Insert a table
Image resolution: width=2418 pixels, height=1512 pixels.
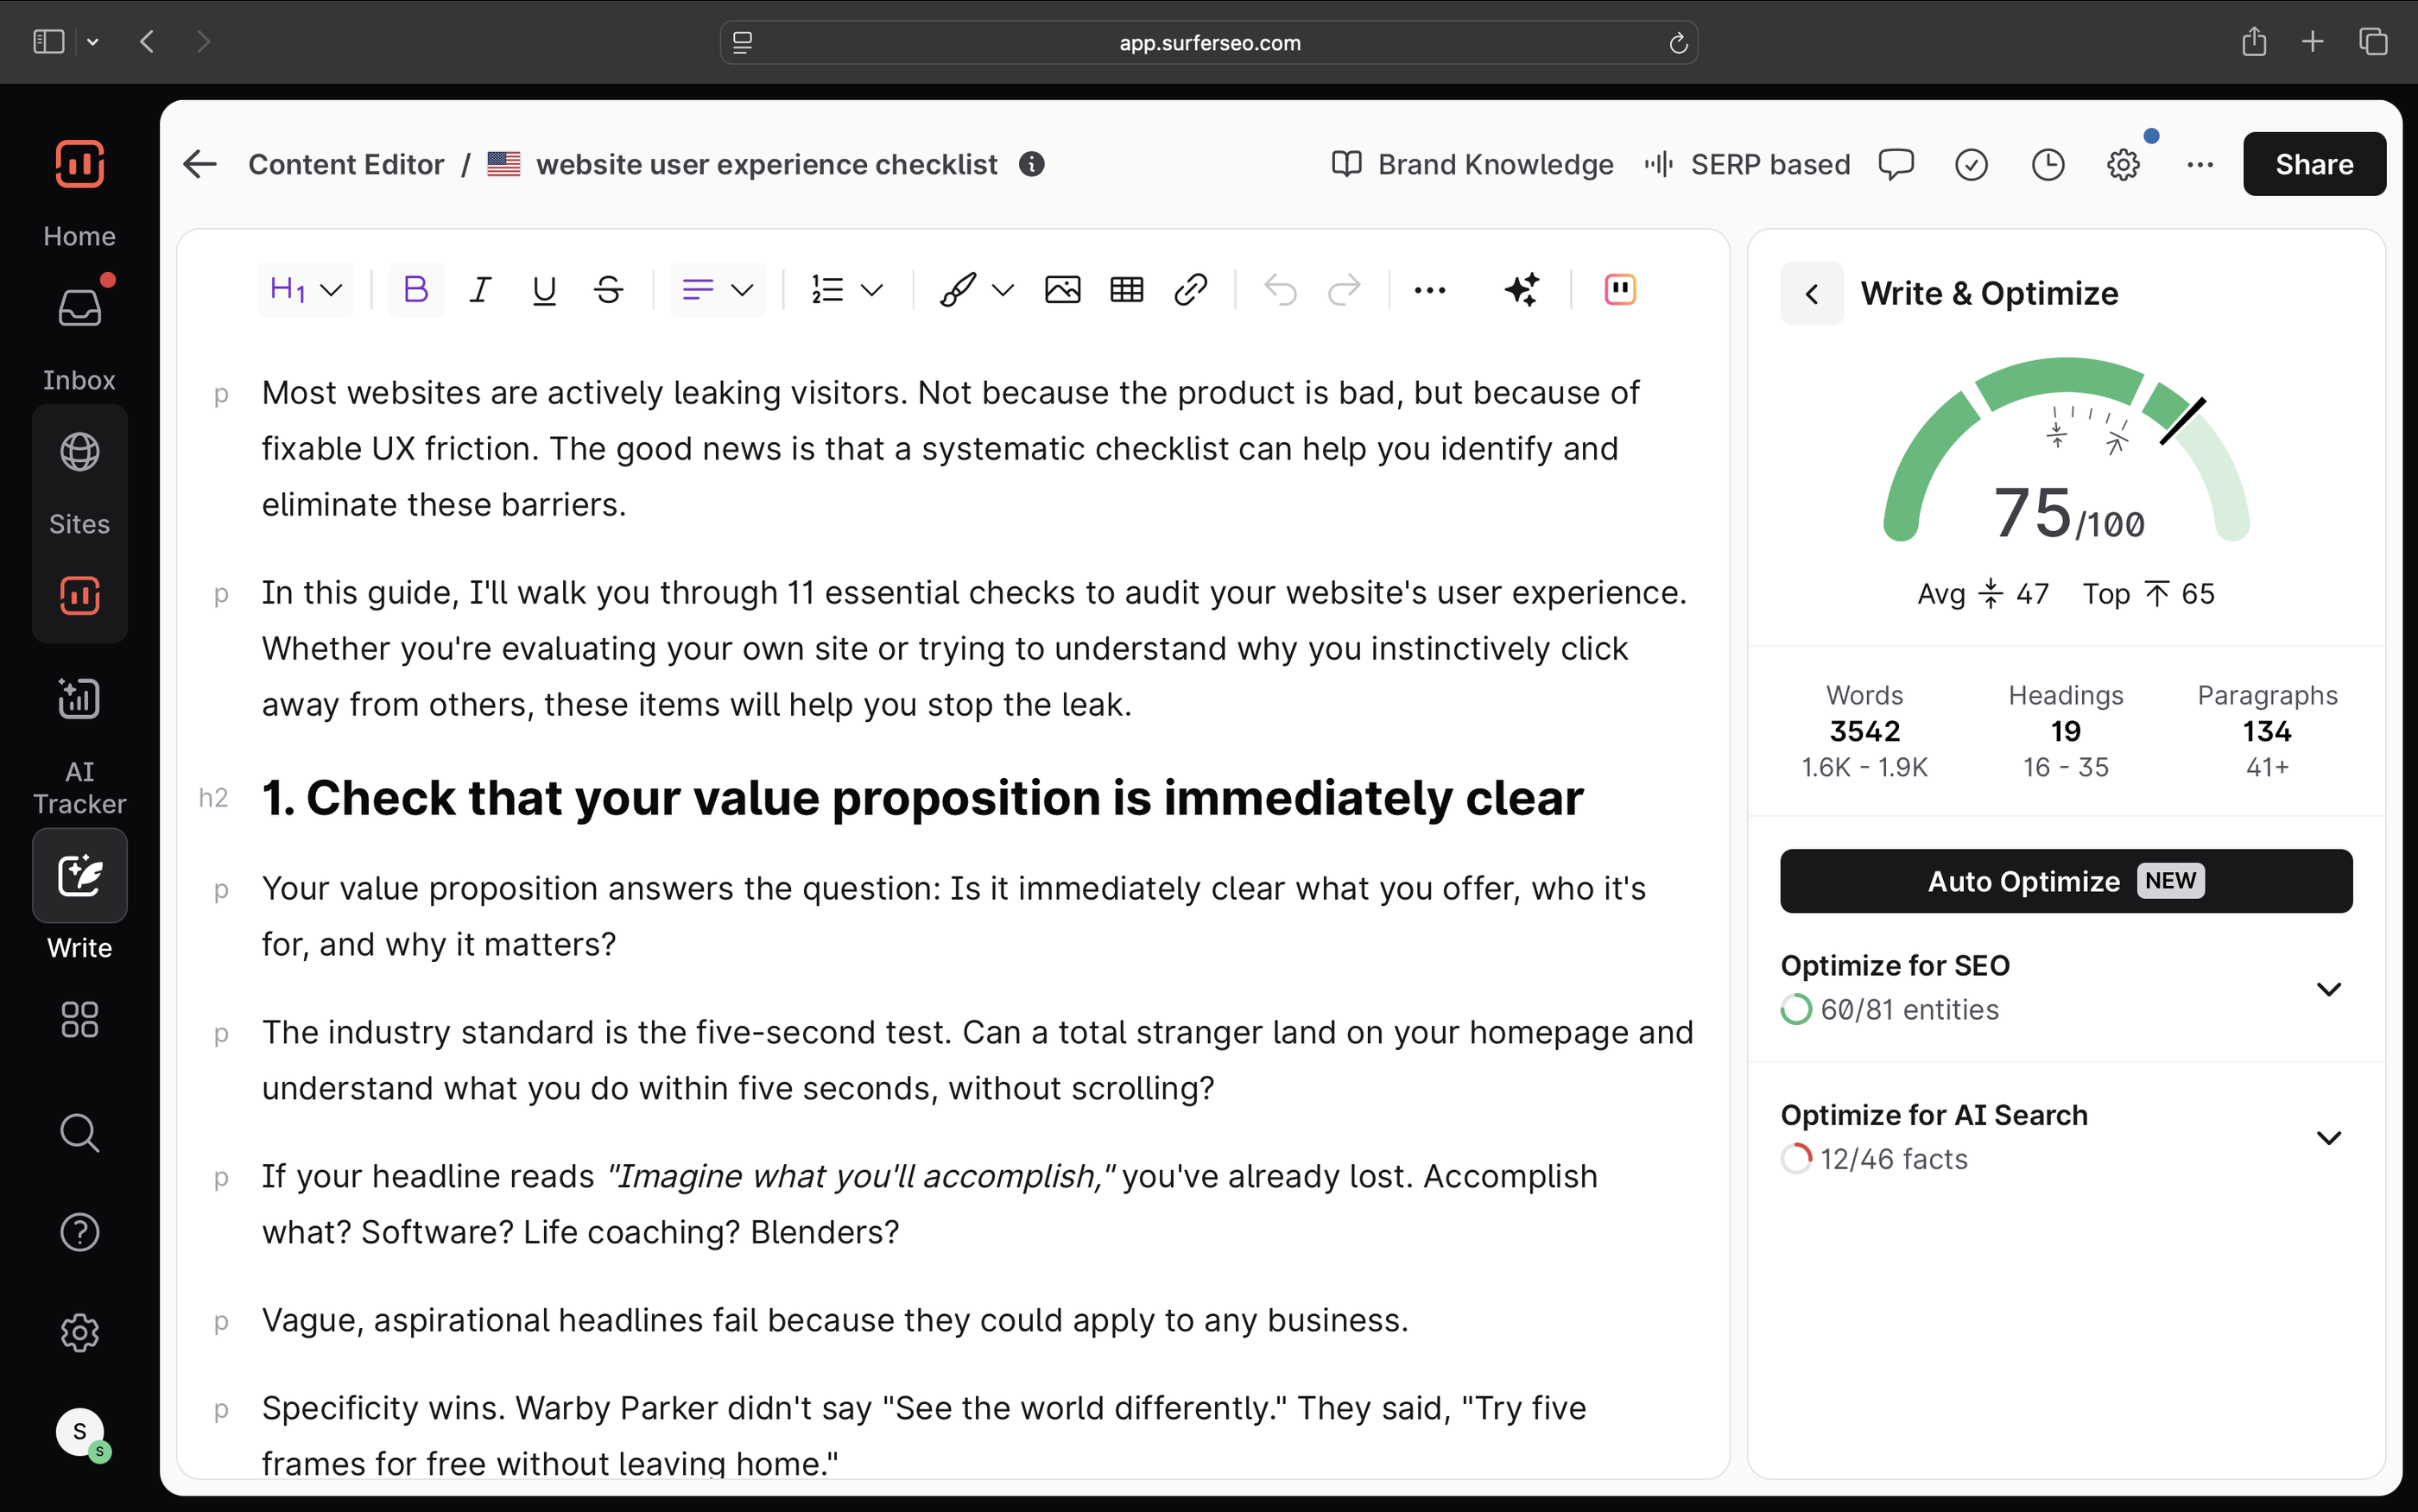1126,290
